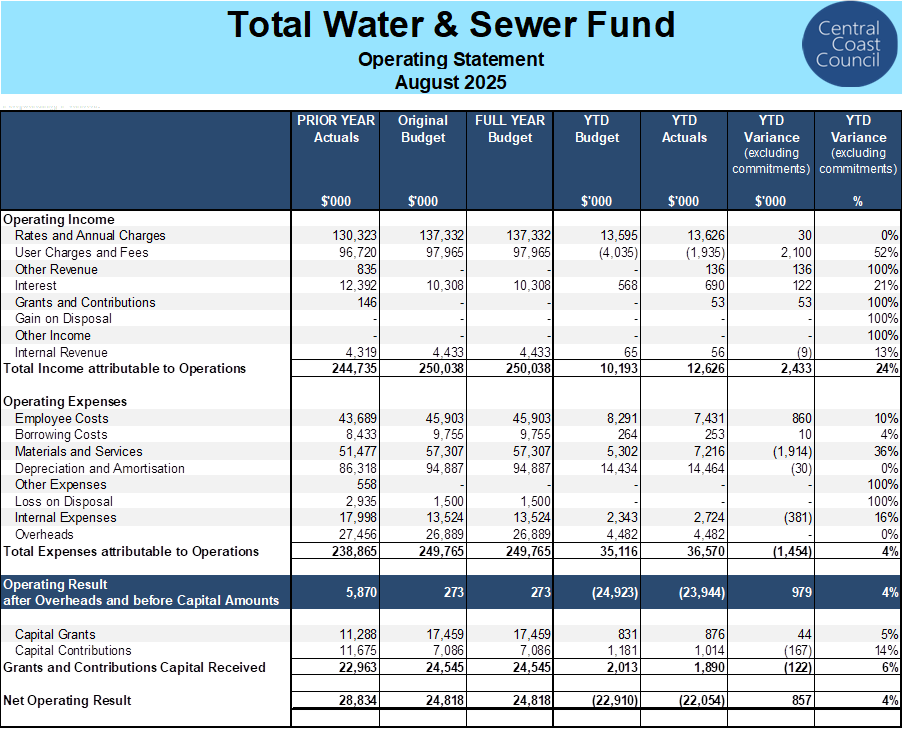The height and width of the screenshot is (729, 903).
Task: Click the PRIOR YEAR Actuals column header
Action: (x=336, y=129)
